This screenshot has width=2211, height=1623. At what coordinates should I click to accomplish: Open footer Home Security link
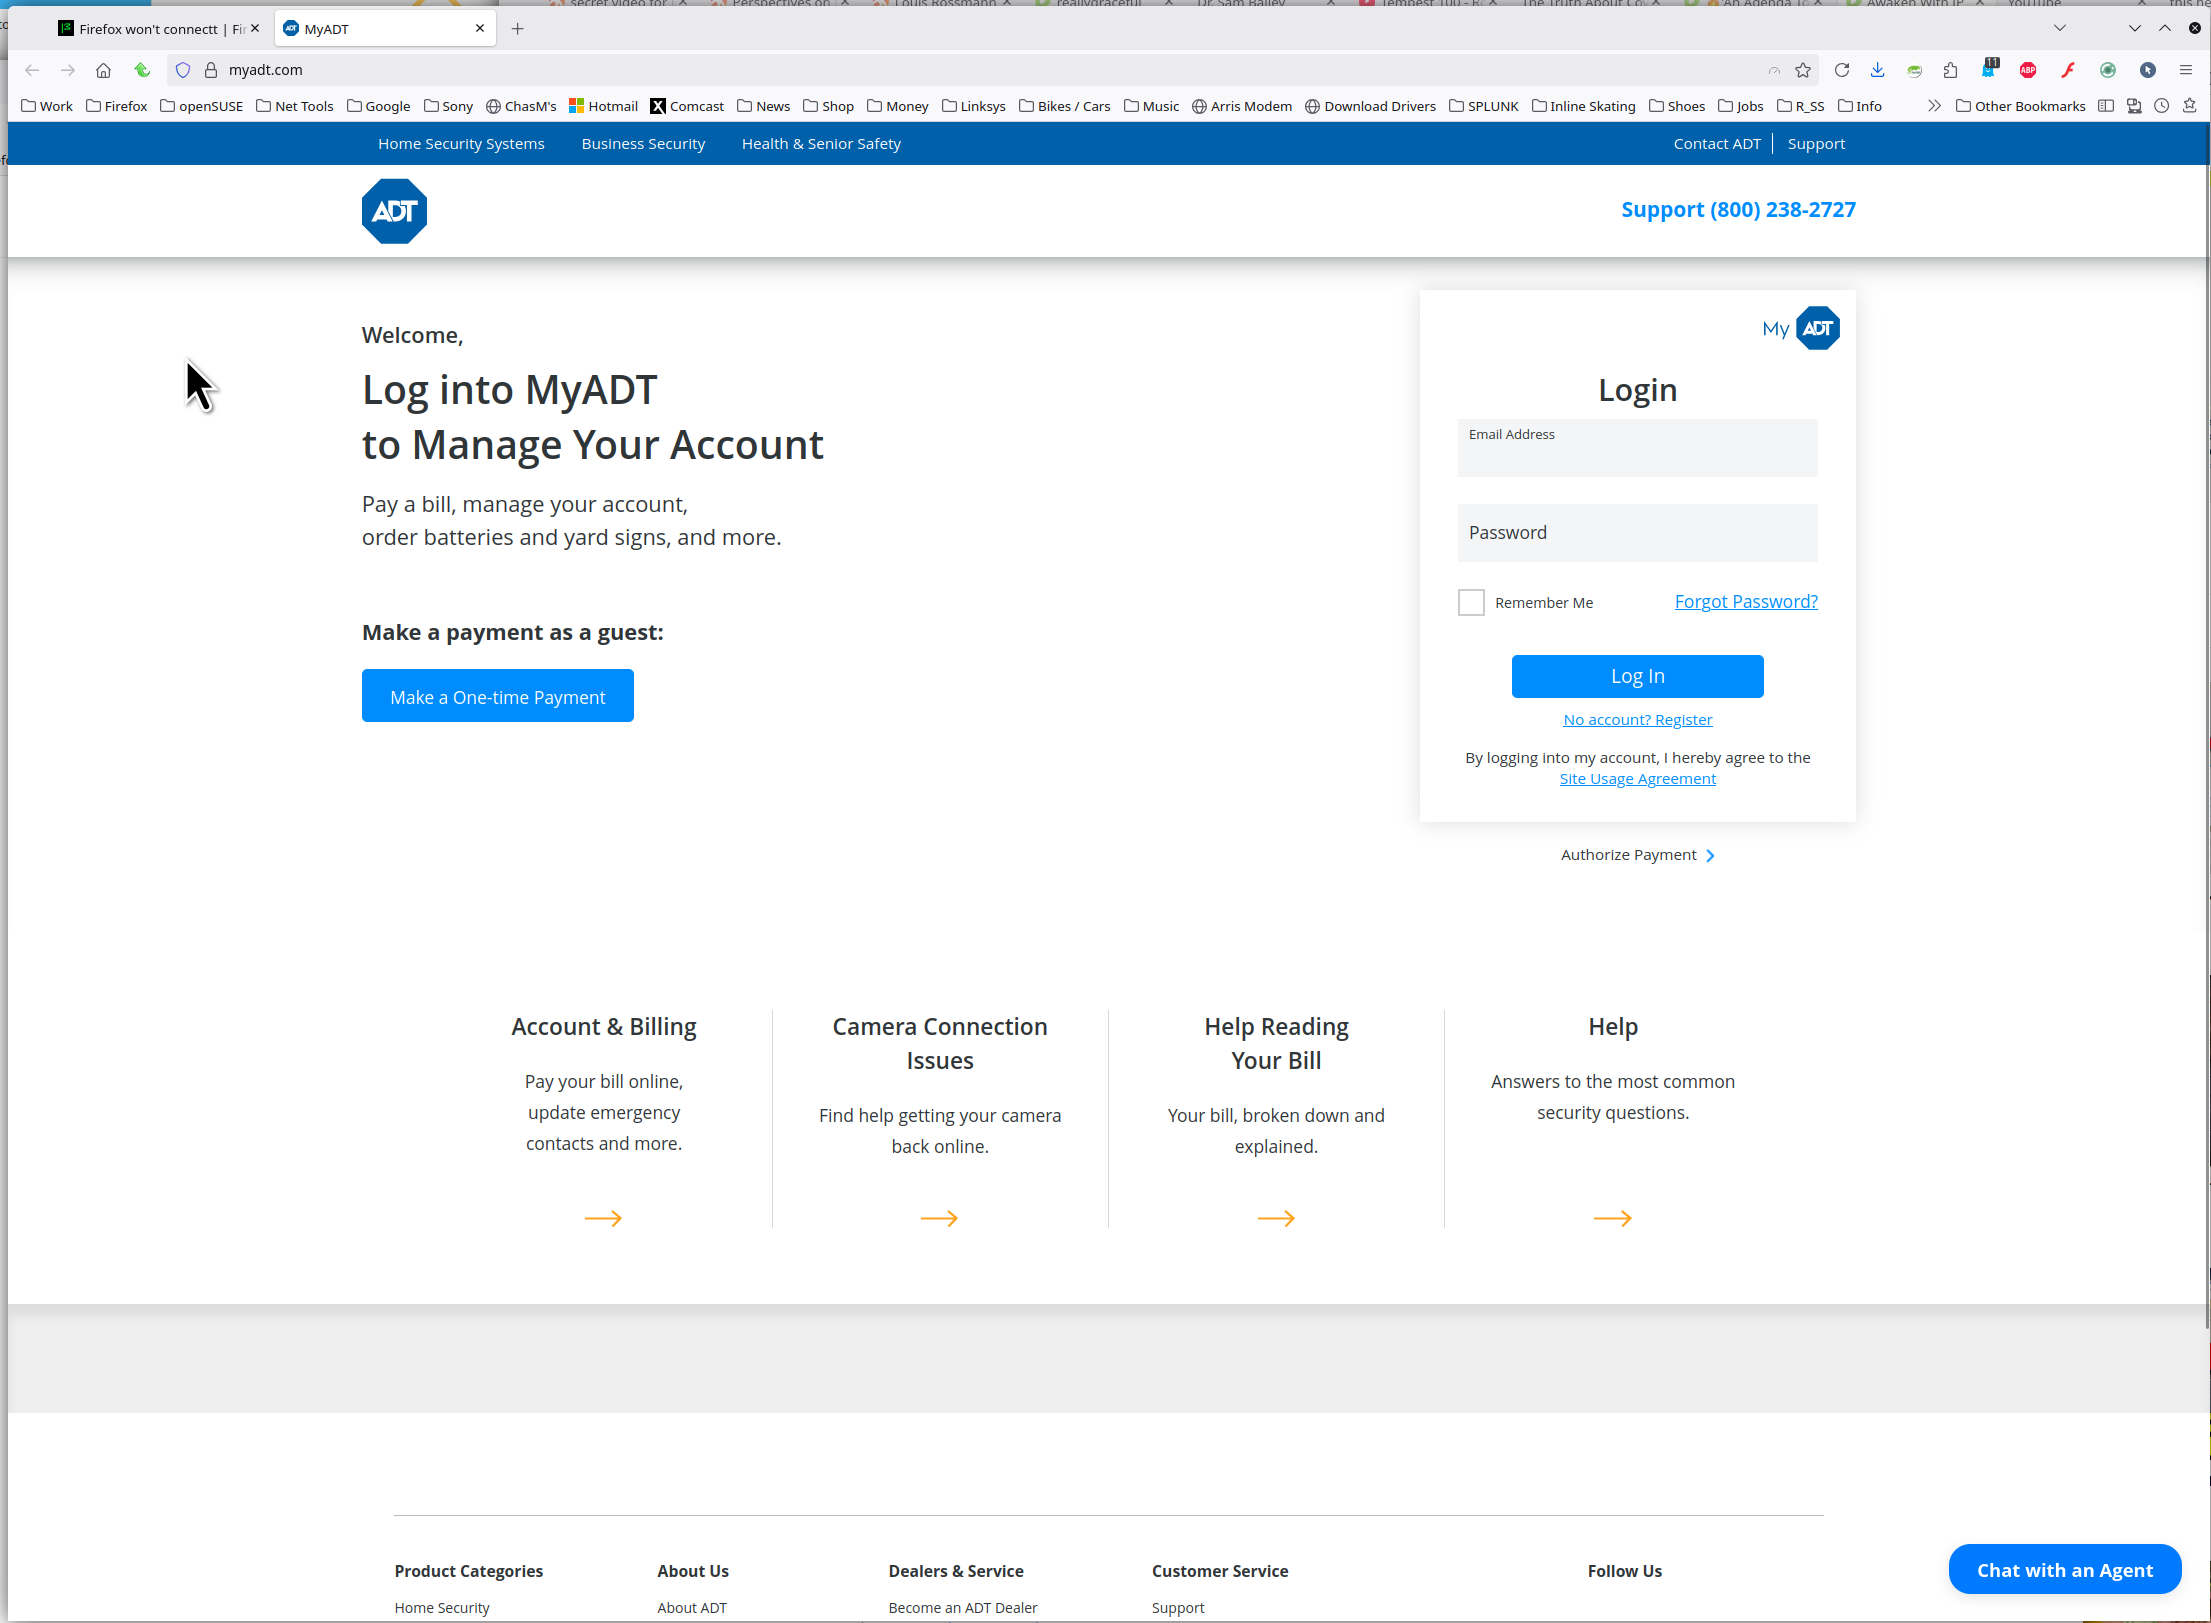pos(442,1608)
